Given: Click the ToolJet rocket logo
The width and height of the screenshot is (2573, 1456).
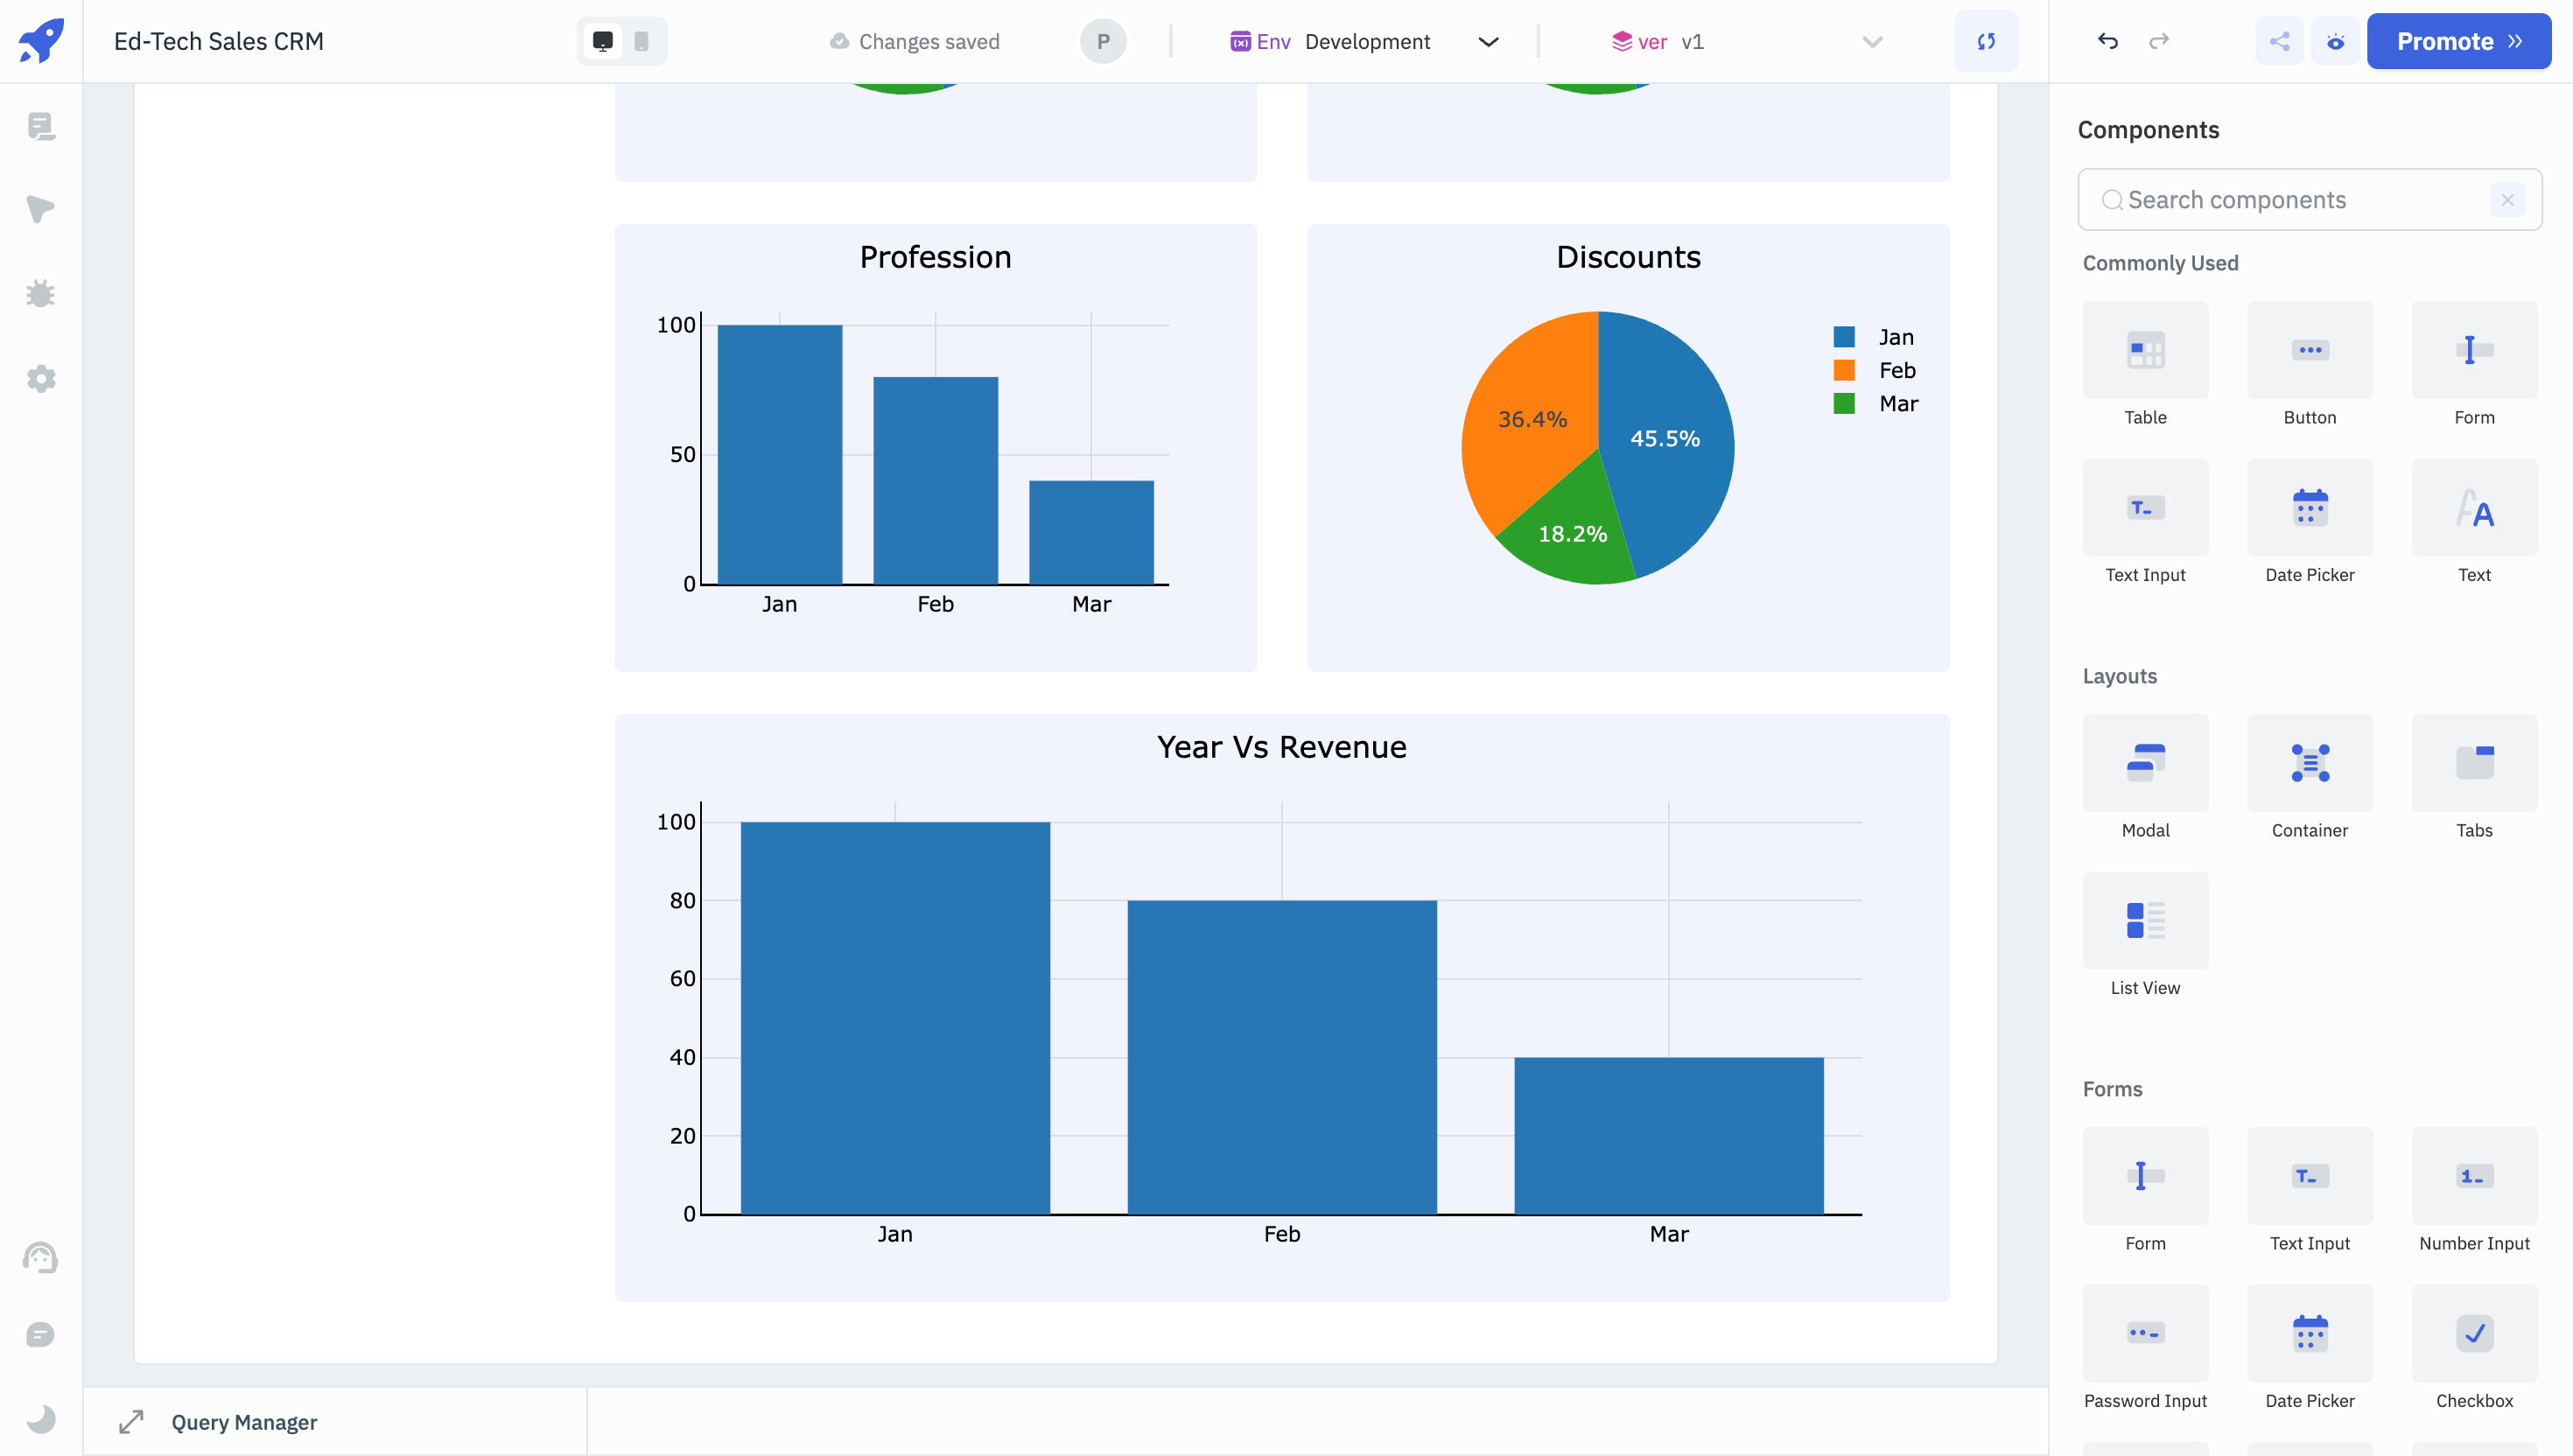Looking at the screenshot, I should click(41, 41).
